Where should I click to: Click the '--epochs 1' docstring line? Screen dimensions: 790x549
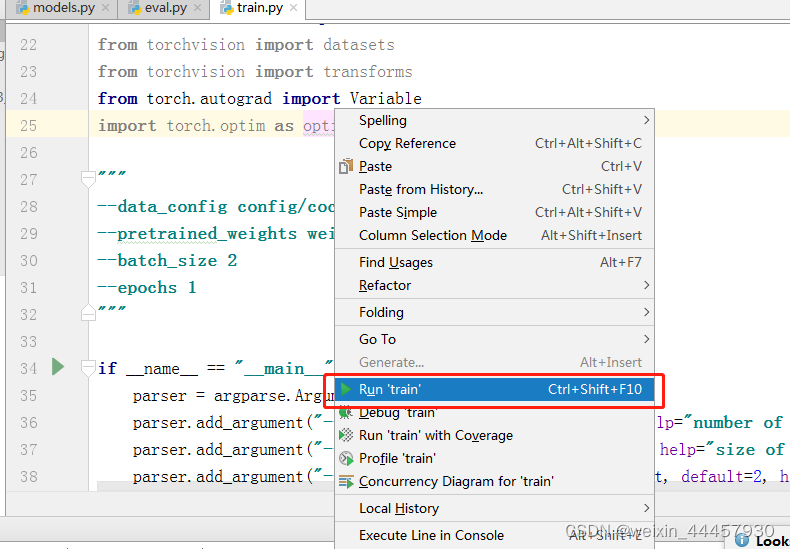tap(147, 288)
